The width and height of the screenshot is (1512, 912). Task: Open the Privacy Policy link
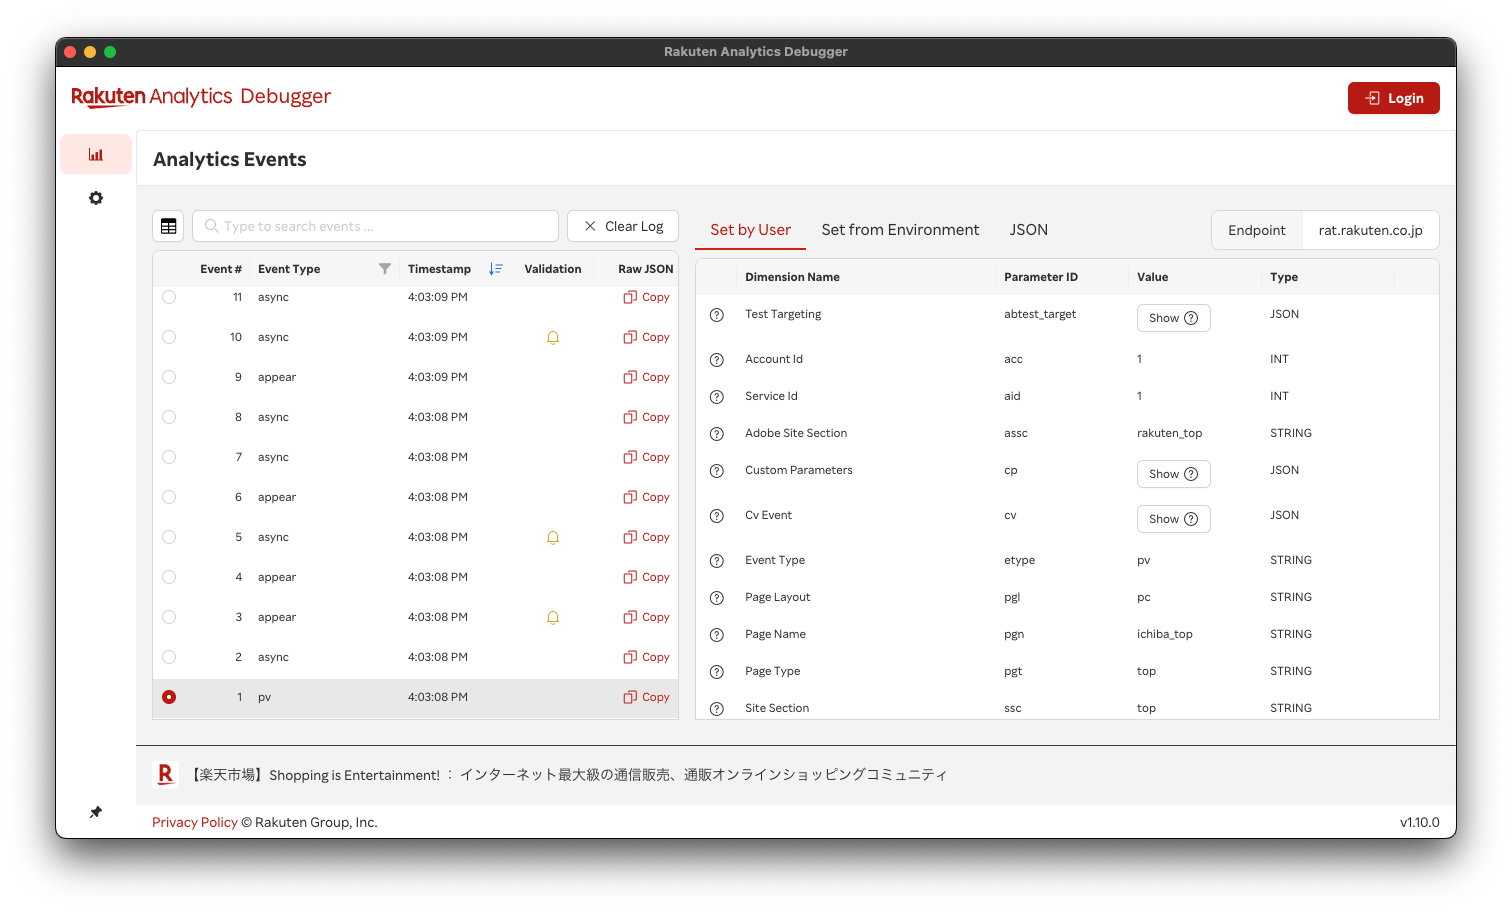click(x=195, y=822)
